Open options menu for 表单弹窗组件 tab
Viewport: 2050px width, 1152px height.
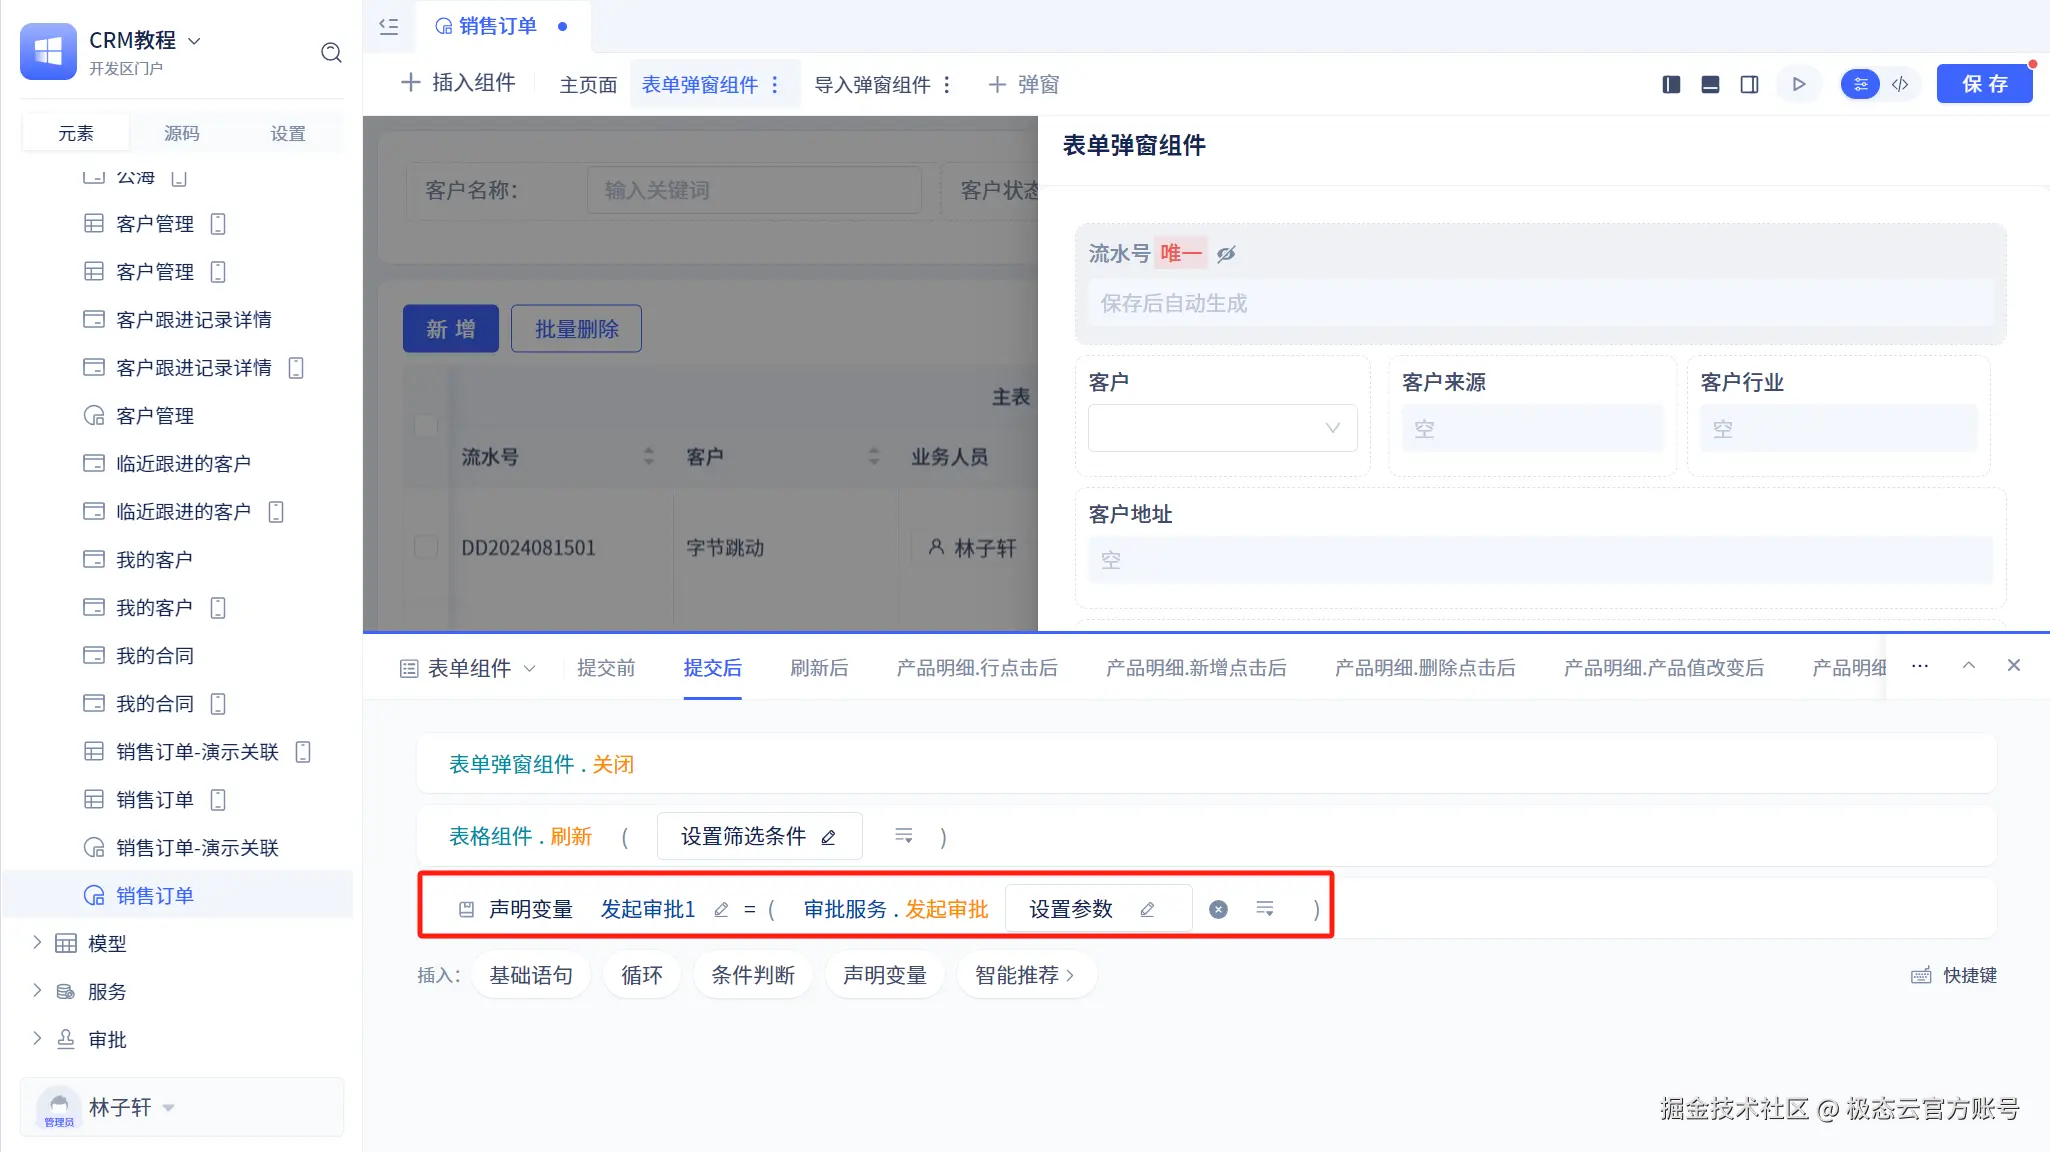[775, 85]
